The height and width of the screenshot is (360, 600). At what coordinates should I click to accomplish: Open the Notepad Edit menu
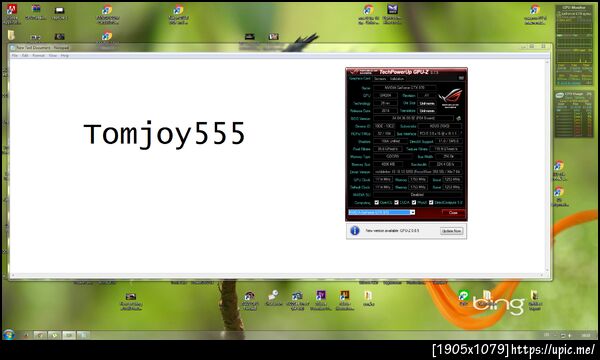point(25,55)
